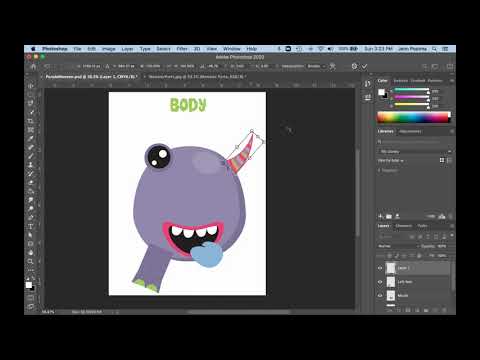
Task: Click the foreground color swatch in Color panel
Action: 381,92
